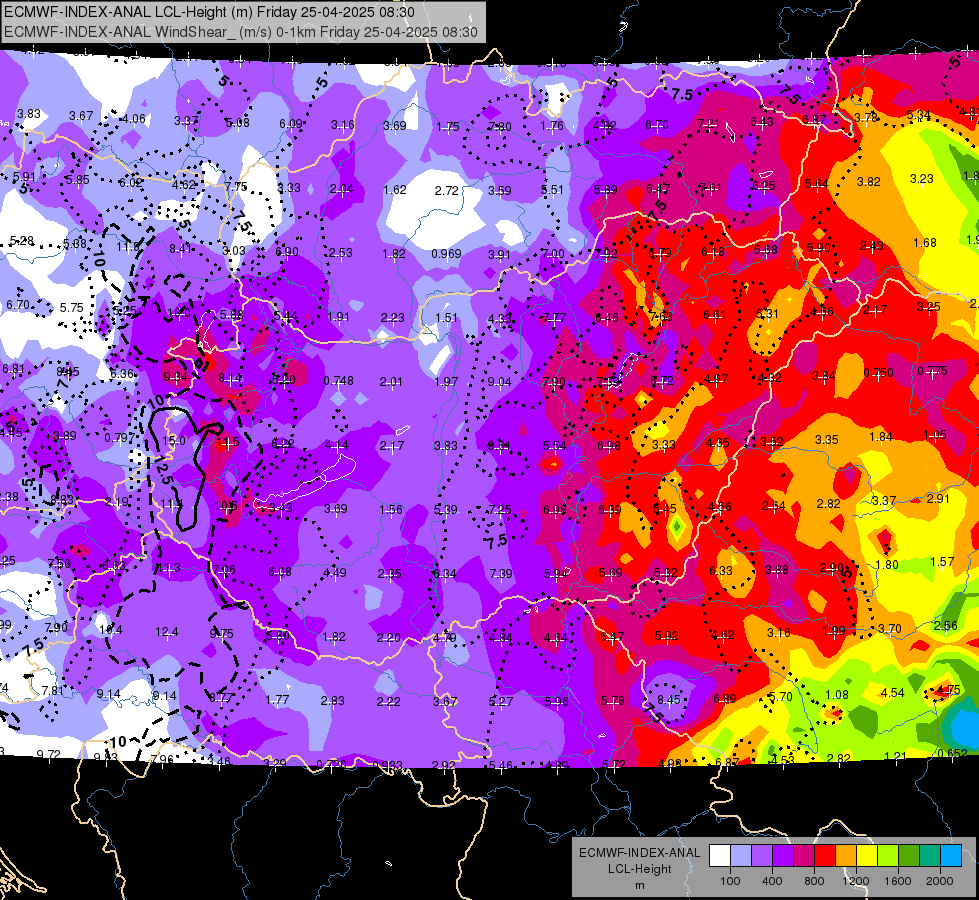Click the legend tick label 2000
979x900 pixels.
point(940,881)
